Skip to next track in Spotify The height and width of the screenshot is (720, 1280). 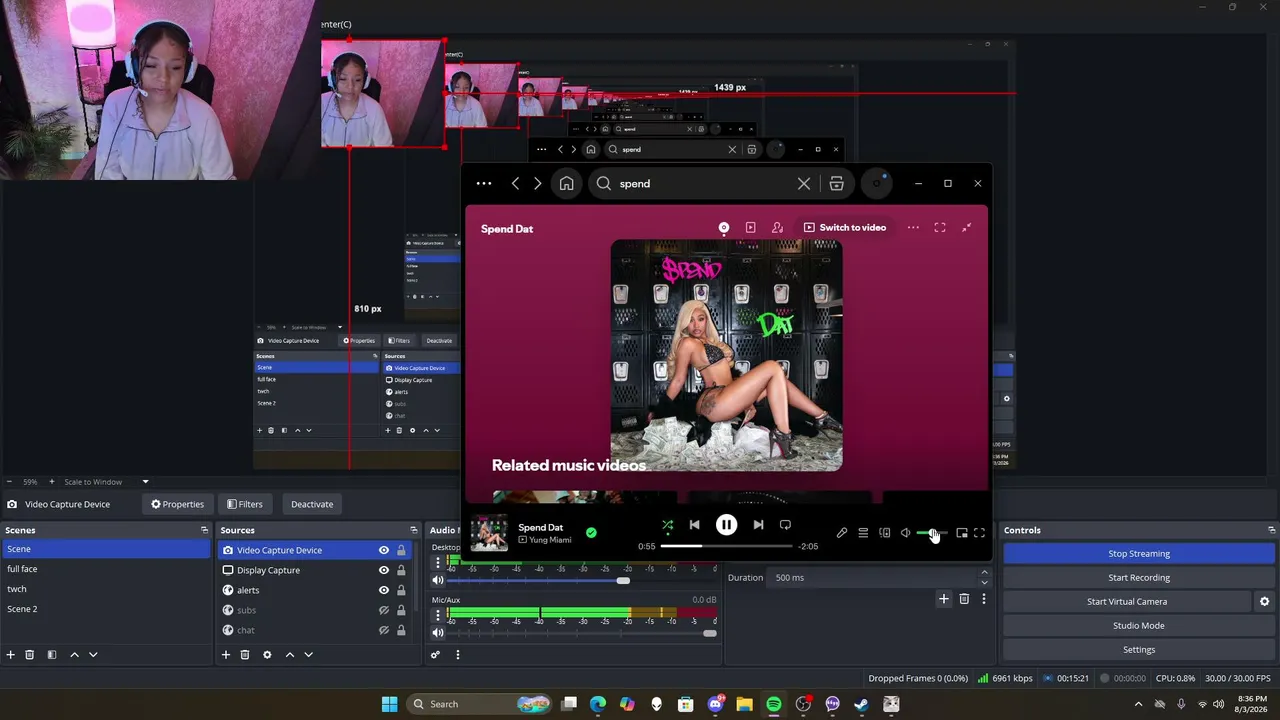point(758,525)
